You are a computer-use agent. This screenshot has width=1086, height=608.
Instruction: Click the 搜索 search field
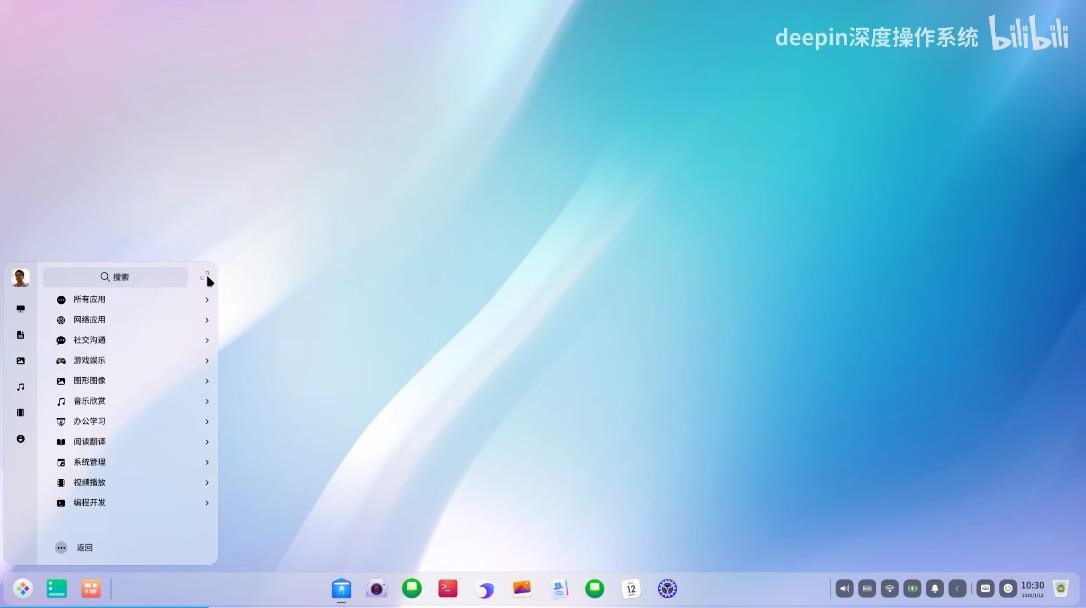[115, 277]
